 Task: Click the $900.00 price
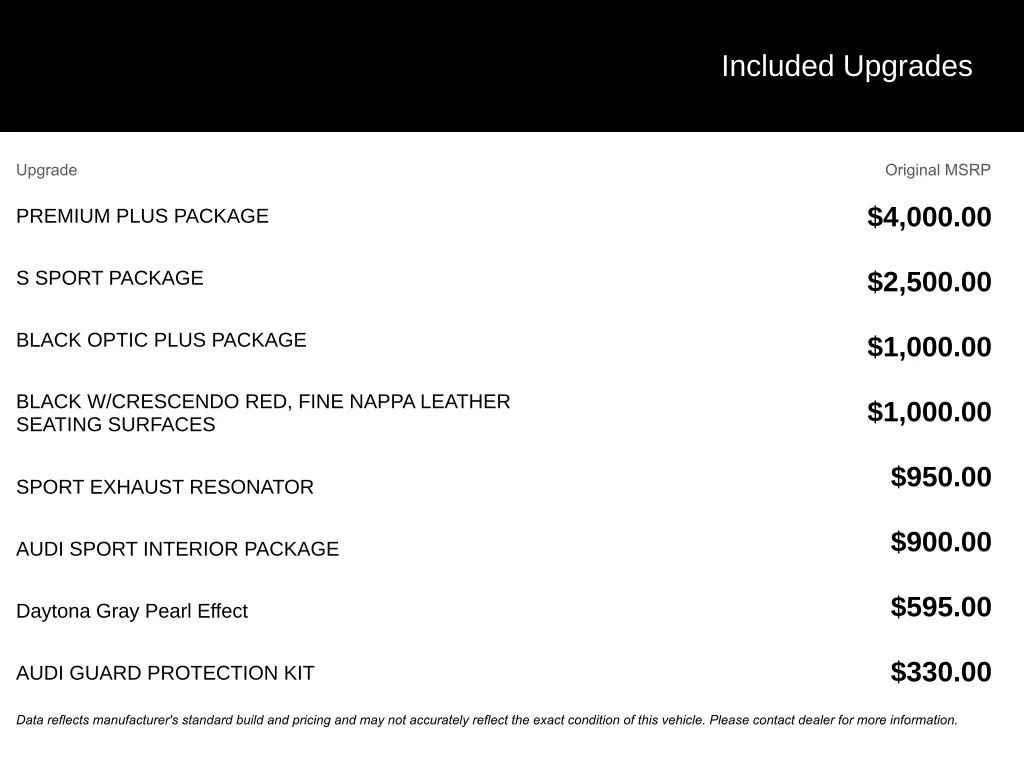(940, 542)
